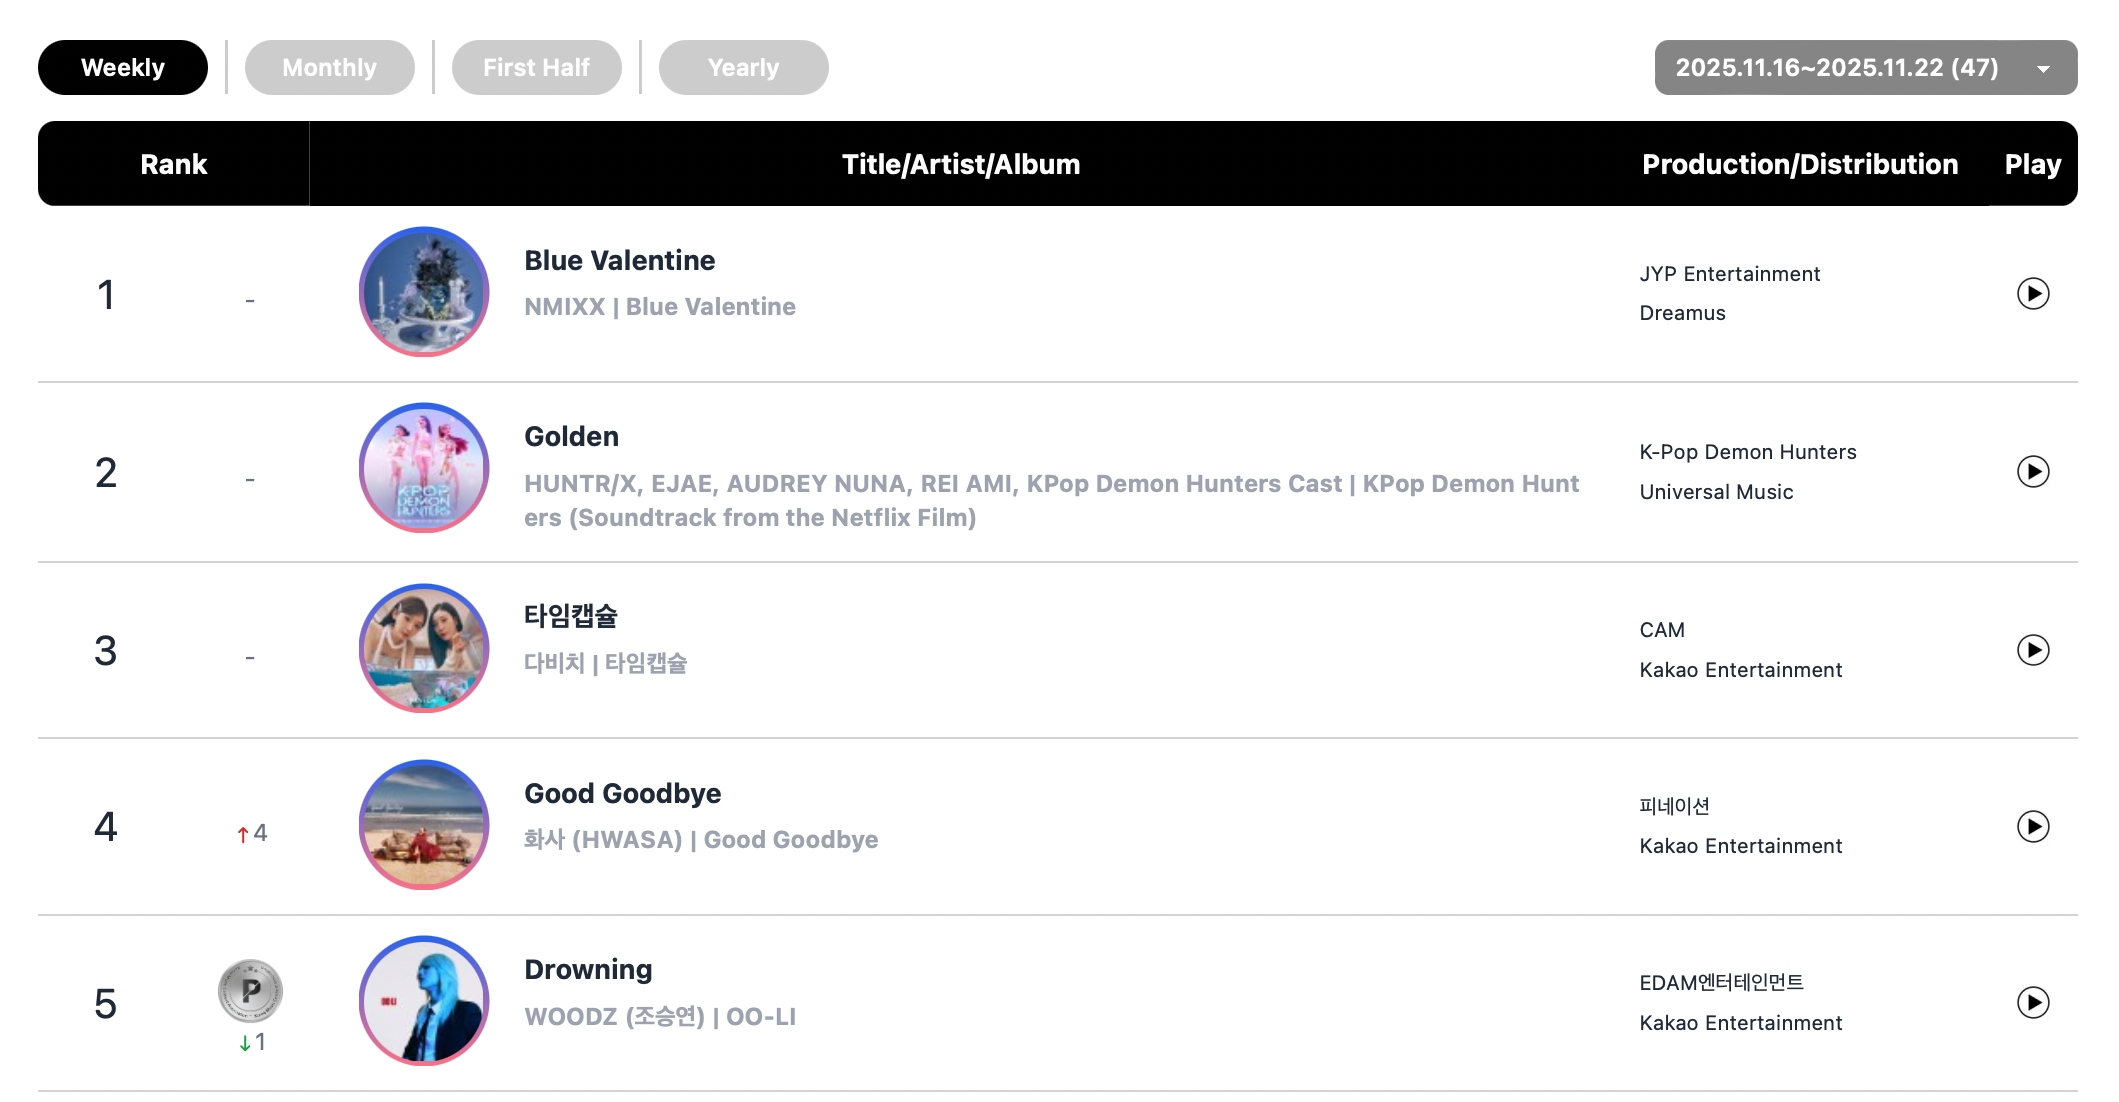This screenshot has width=2119, height=1102.
Task: Select the Weekly chart tab
Action: tap(123, 68)
